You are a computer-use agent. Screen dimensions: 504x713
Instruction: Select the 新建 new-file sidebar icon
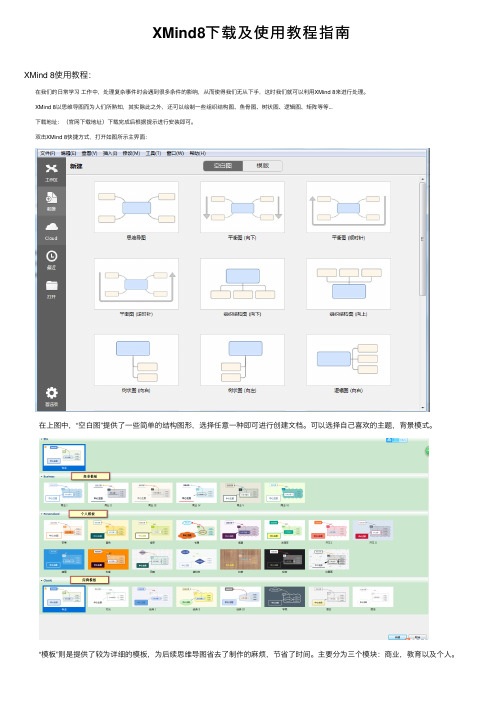(51, 201)
